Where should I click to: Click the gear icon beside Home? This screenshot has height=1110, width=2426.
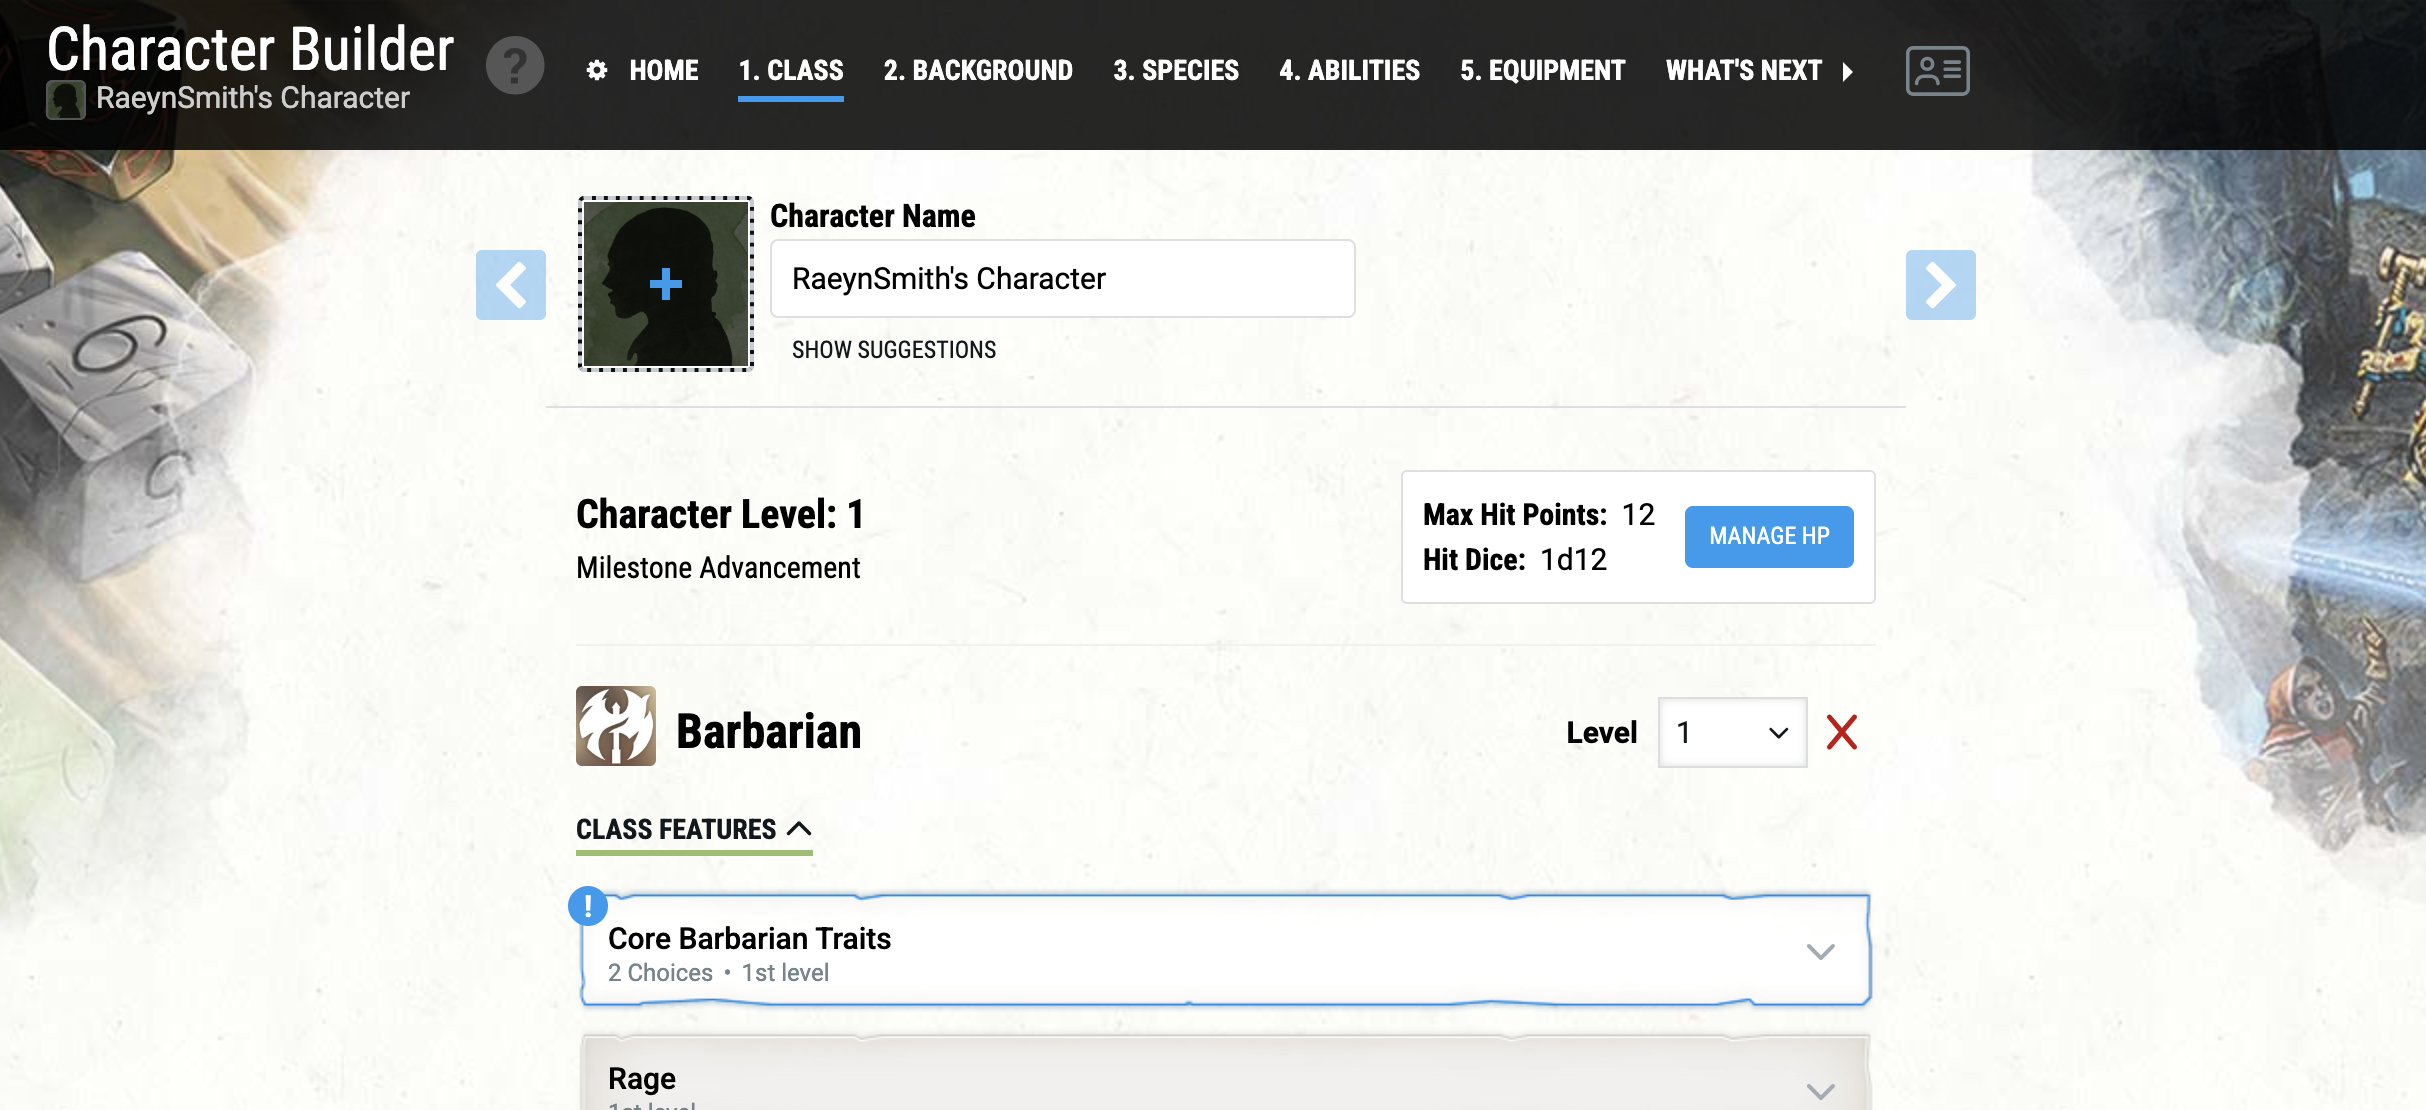(x=597, y=70)
